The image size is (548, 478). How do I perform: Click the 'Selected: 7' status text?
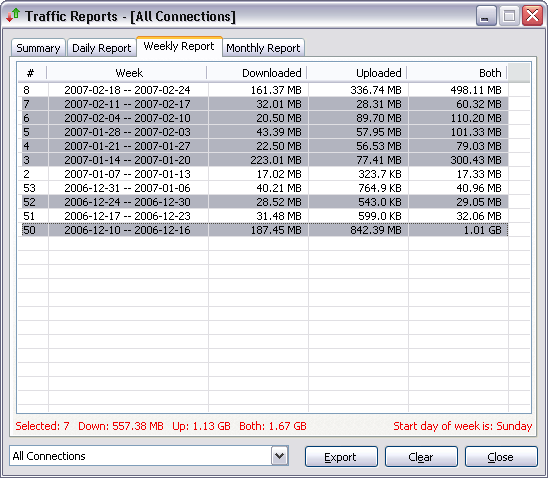42,426
